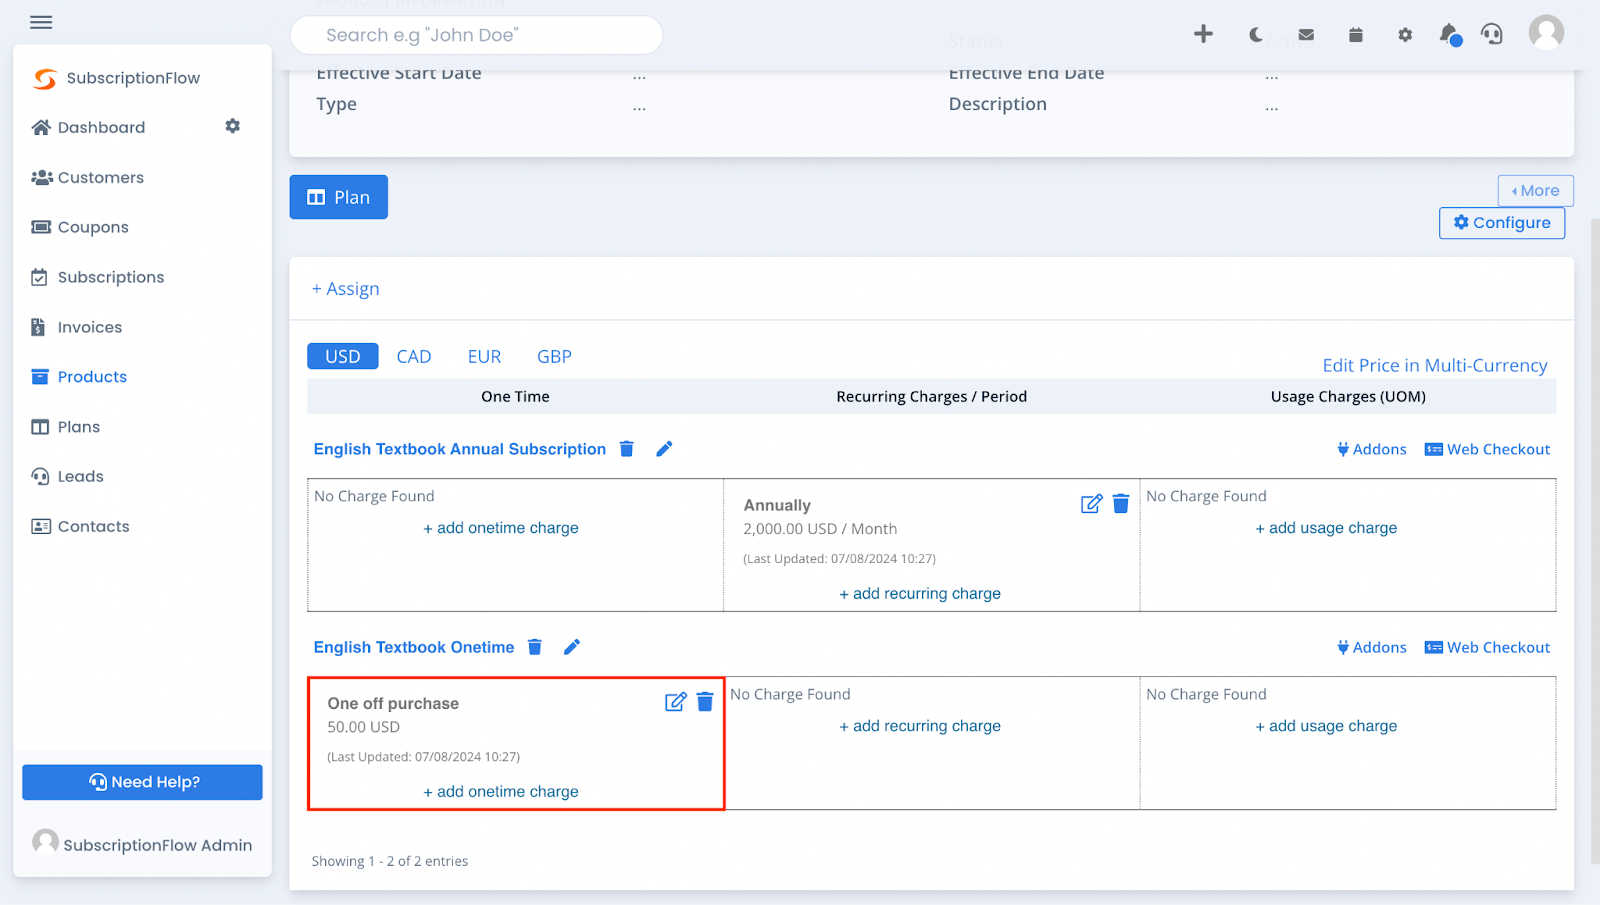1600x905 pixels.
Task: Focus the search field
Action: point(476,35)
